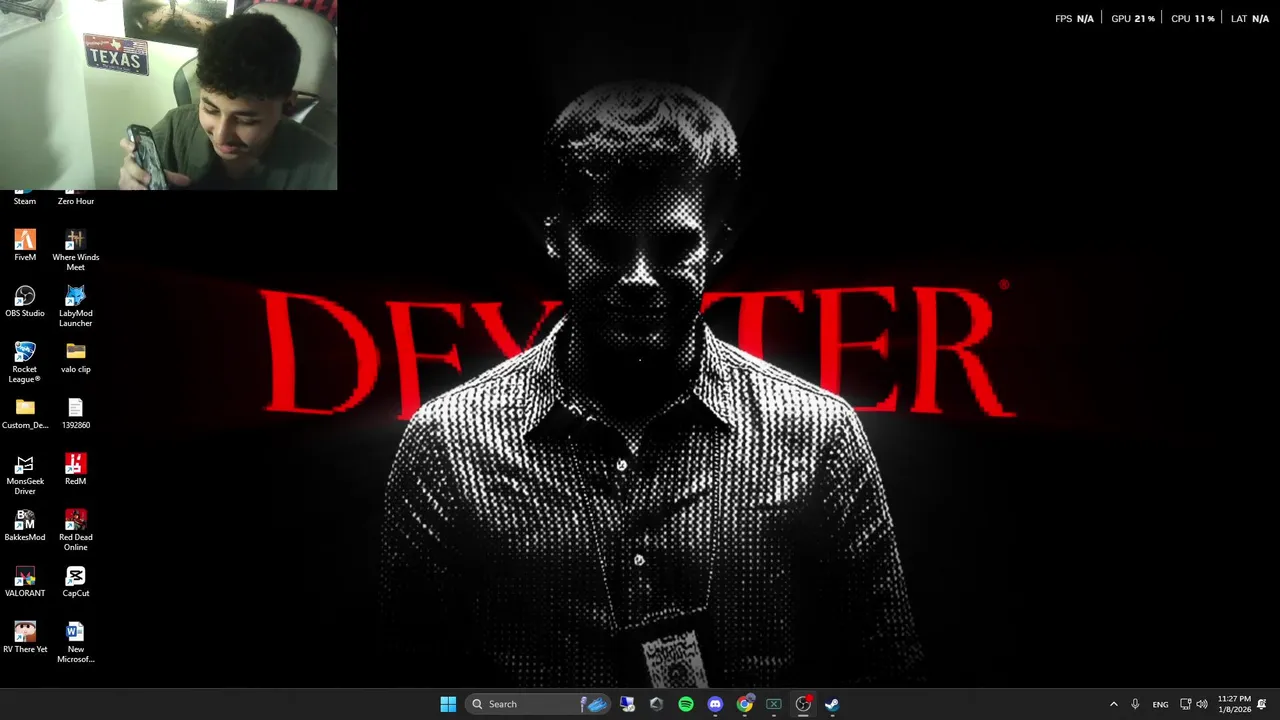Open the Windows Start menu
The height and width of the screenshot is (720, 1280).
pyautogui.click(x=448, y=704)
